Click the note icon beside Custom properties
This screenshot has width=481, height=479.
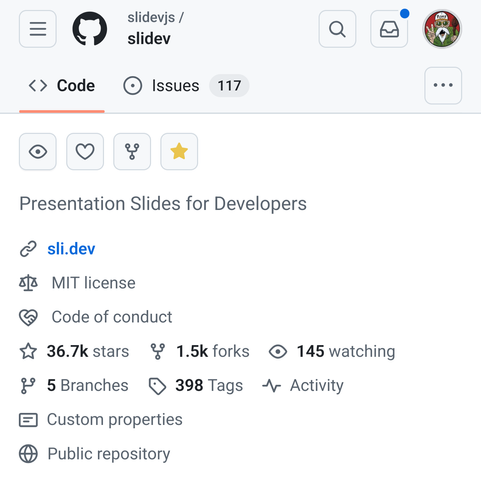click(x=28, y=420)
